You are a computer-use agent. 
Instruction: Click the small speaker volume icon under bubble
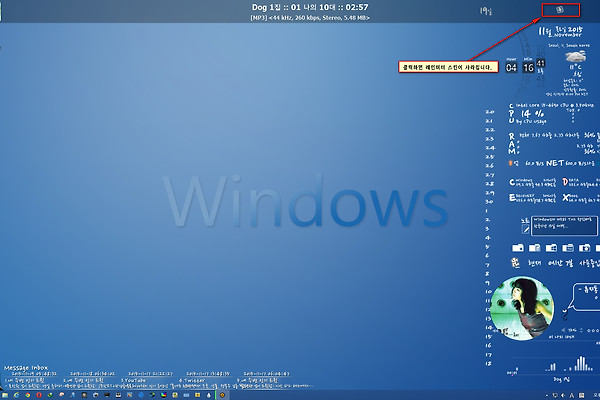(x=564, y=330)
